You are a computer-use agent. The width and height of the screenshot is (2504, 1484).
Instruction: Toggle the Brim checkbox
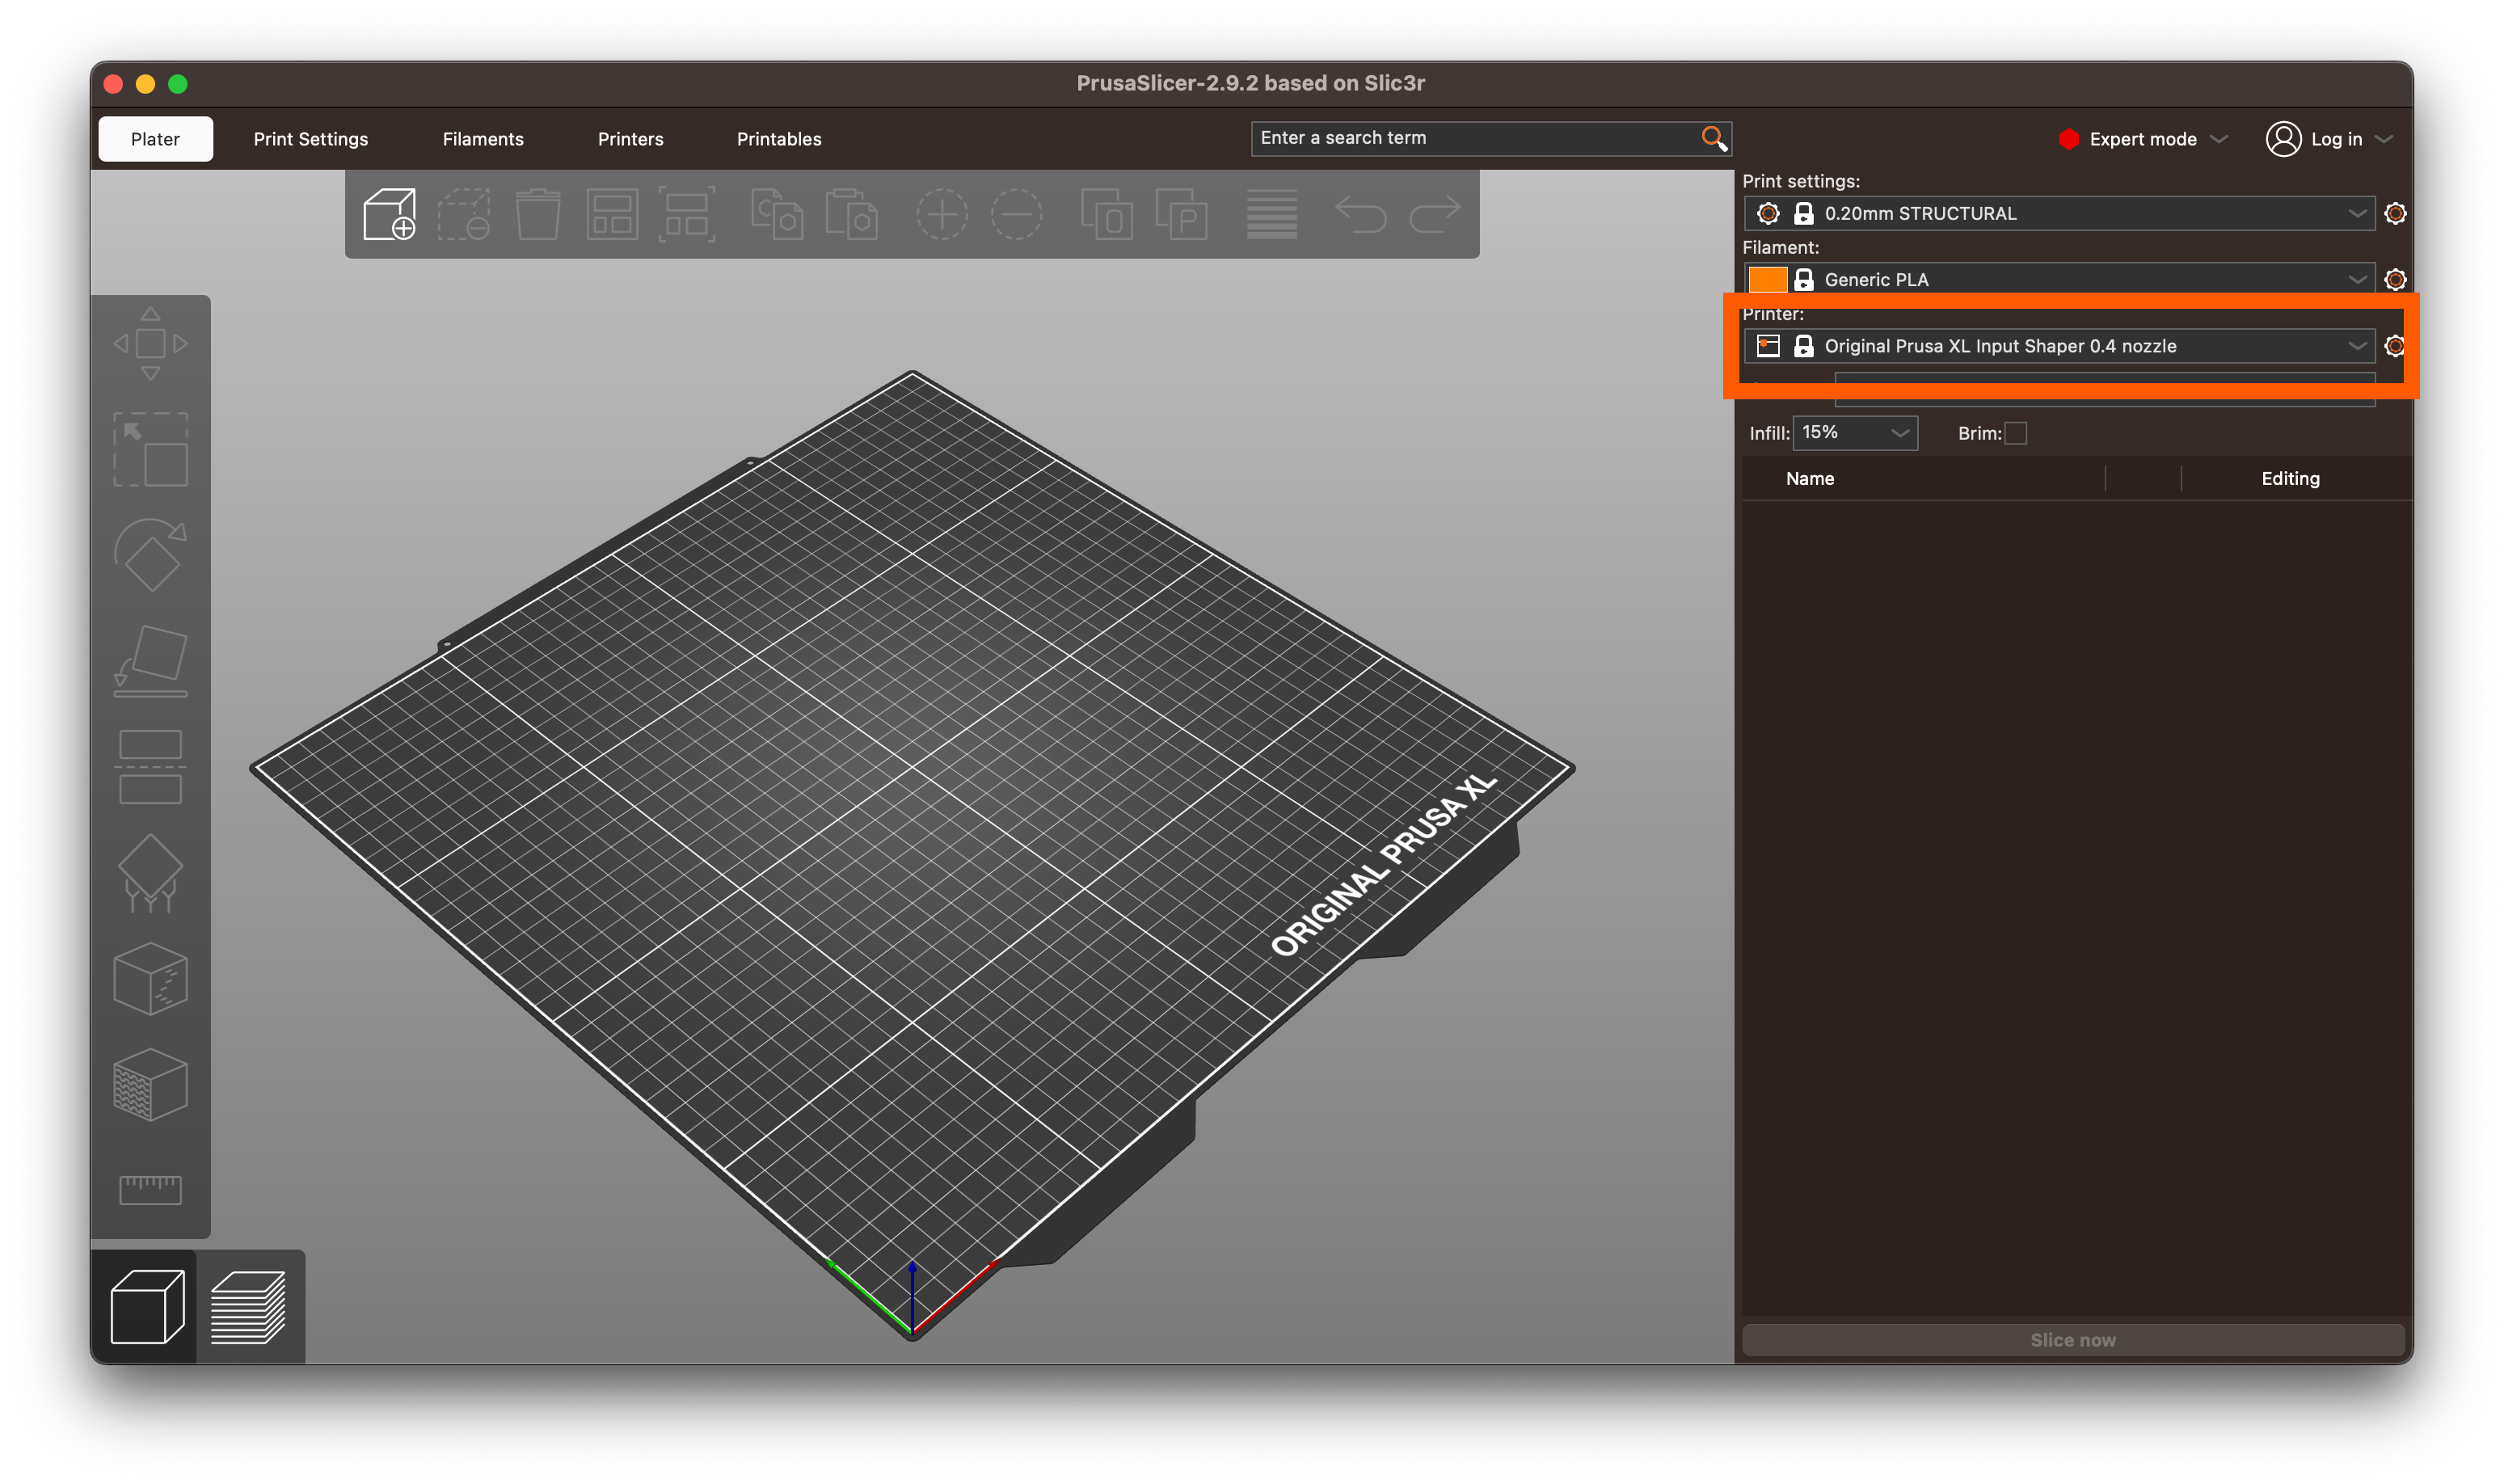tap(2016, 433)
